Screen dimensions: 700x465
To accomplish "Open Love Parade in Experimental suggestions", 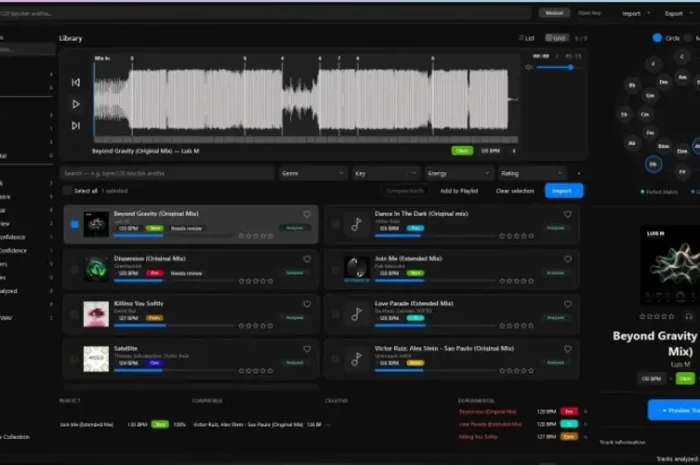I will 490,424.
